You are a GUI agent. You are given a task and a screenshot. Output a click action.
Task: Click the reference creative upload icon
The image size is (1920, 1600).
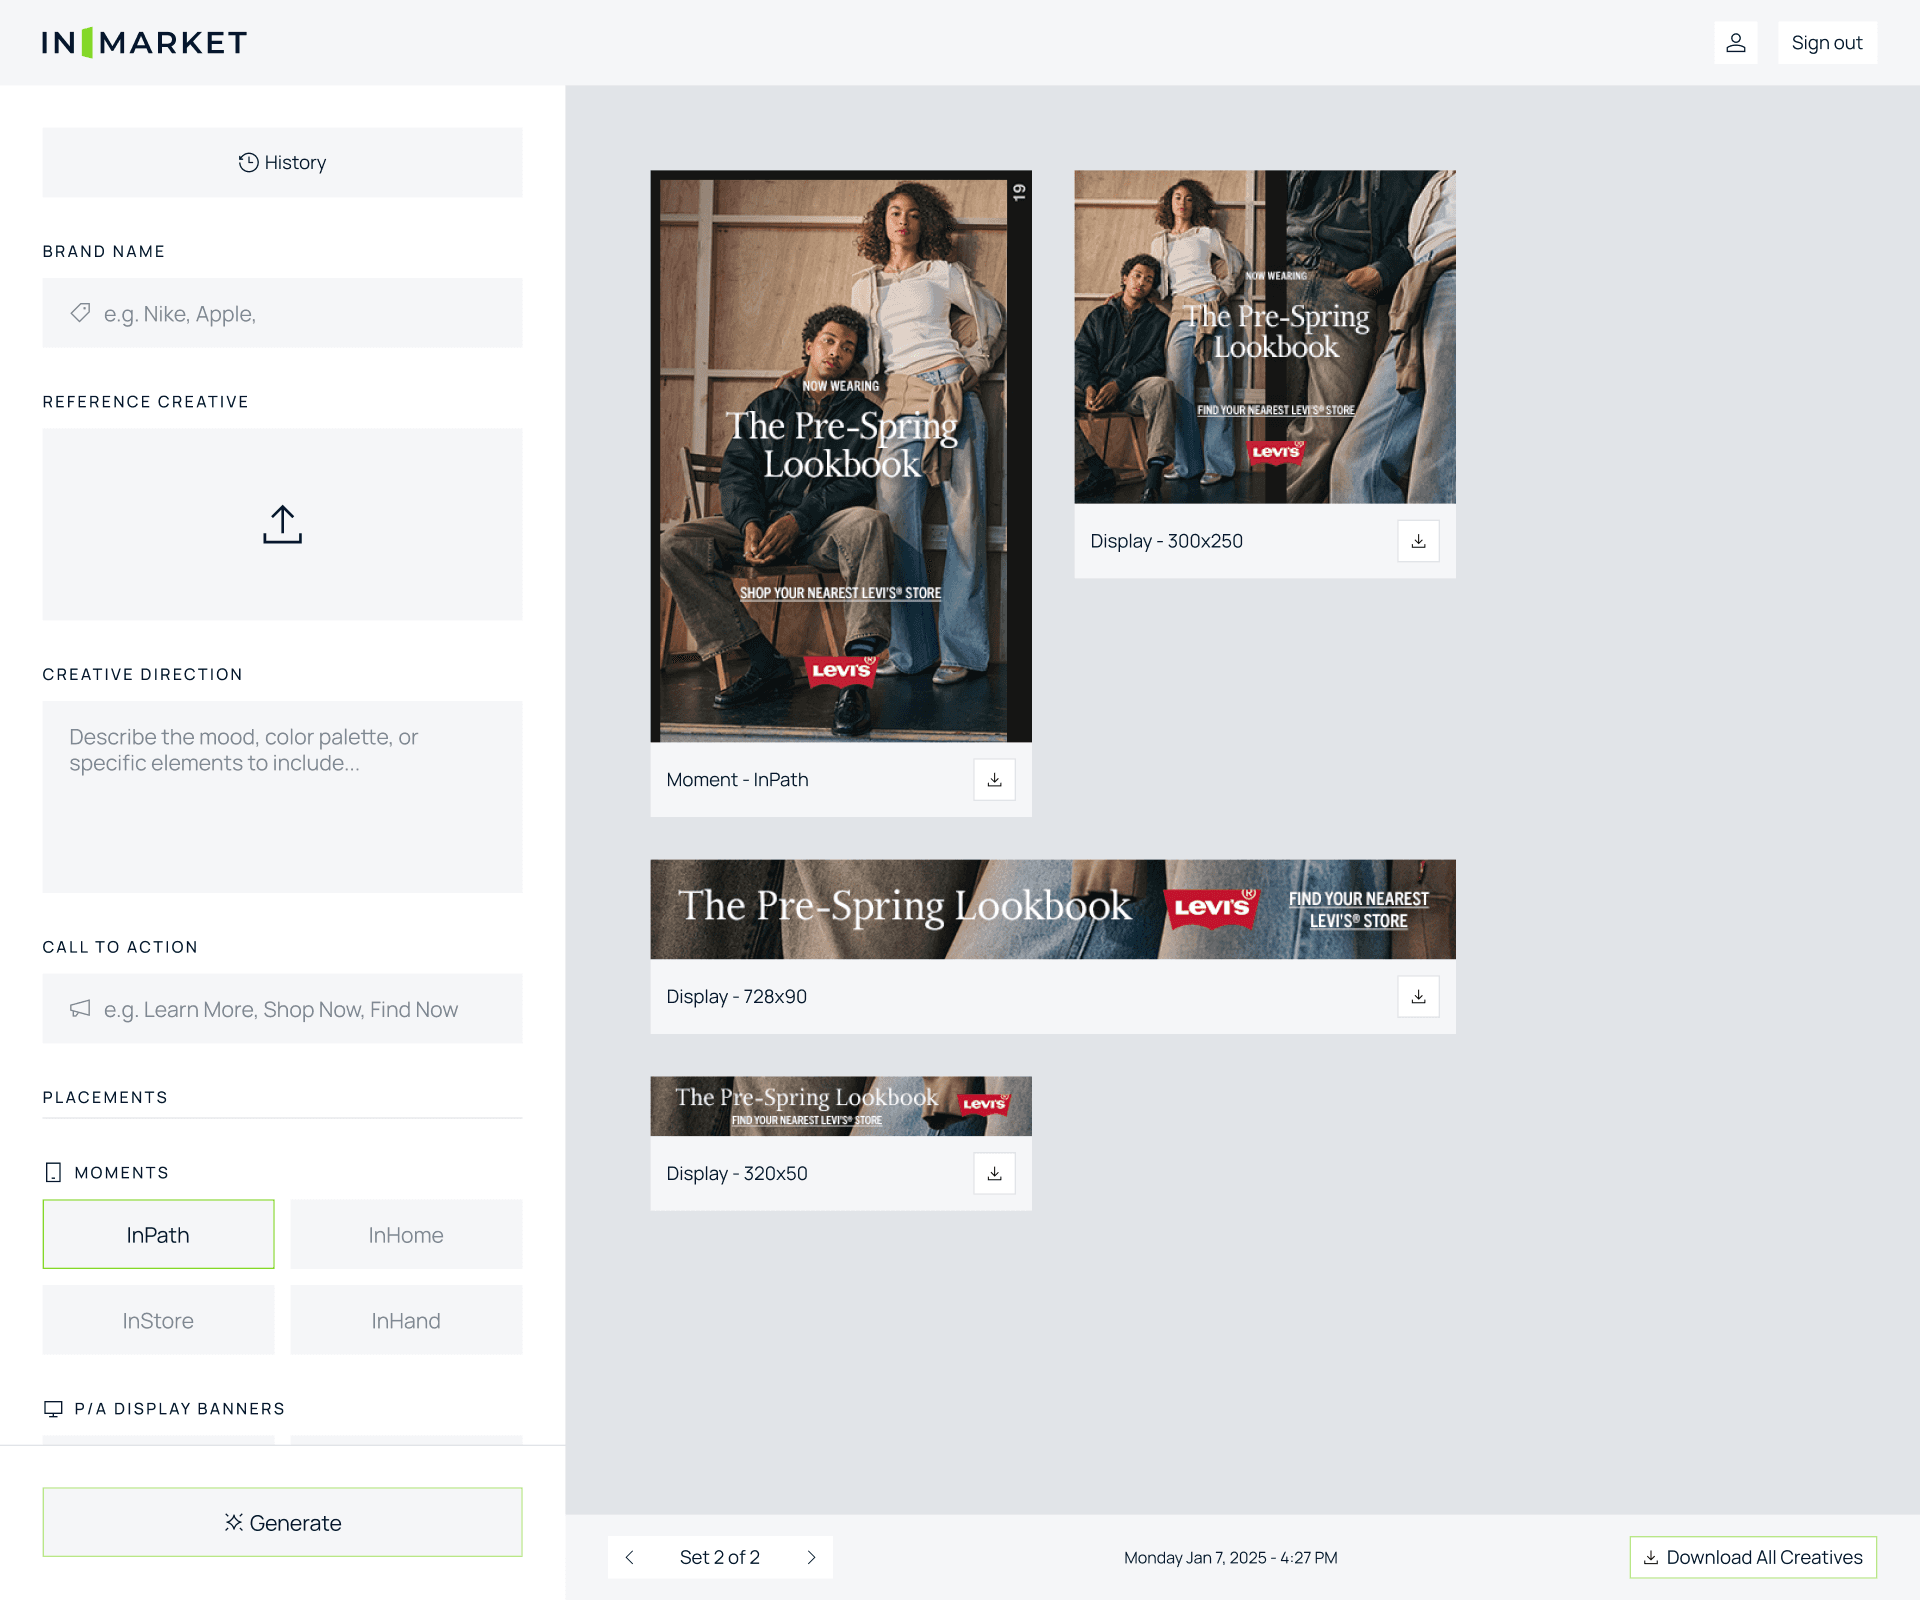click(282, 524)
